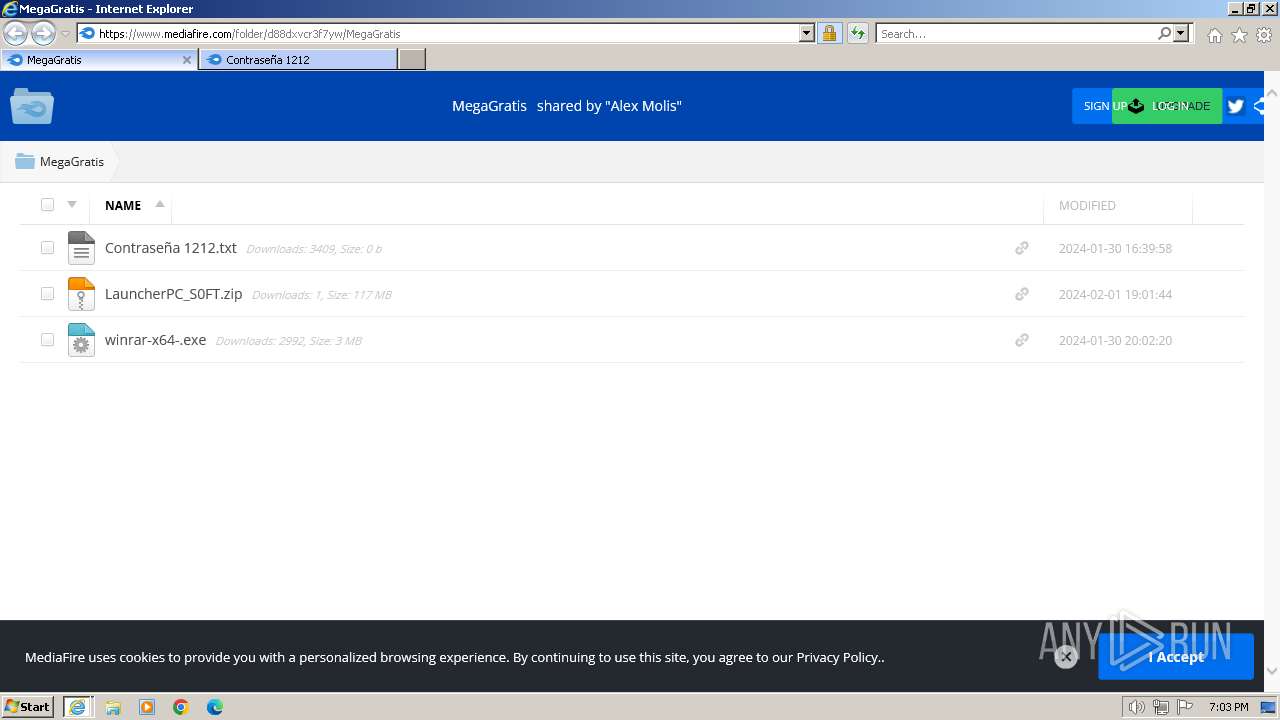Go back with browser Back arrow
This screenshot has height=720, width=1280.
coord(15,33)
